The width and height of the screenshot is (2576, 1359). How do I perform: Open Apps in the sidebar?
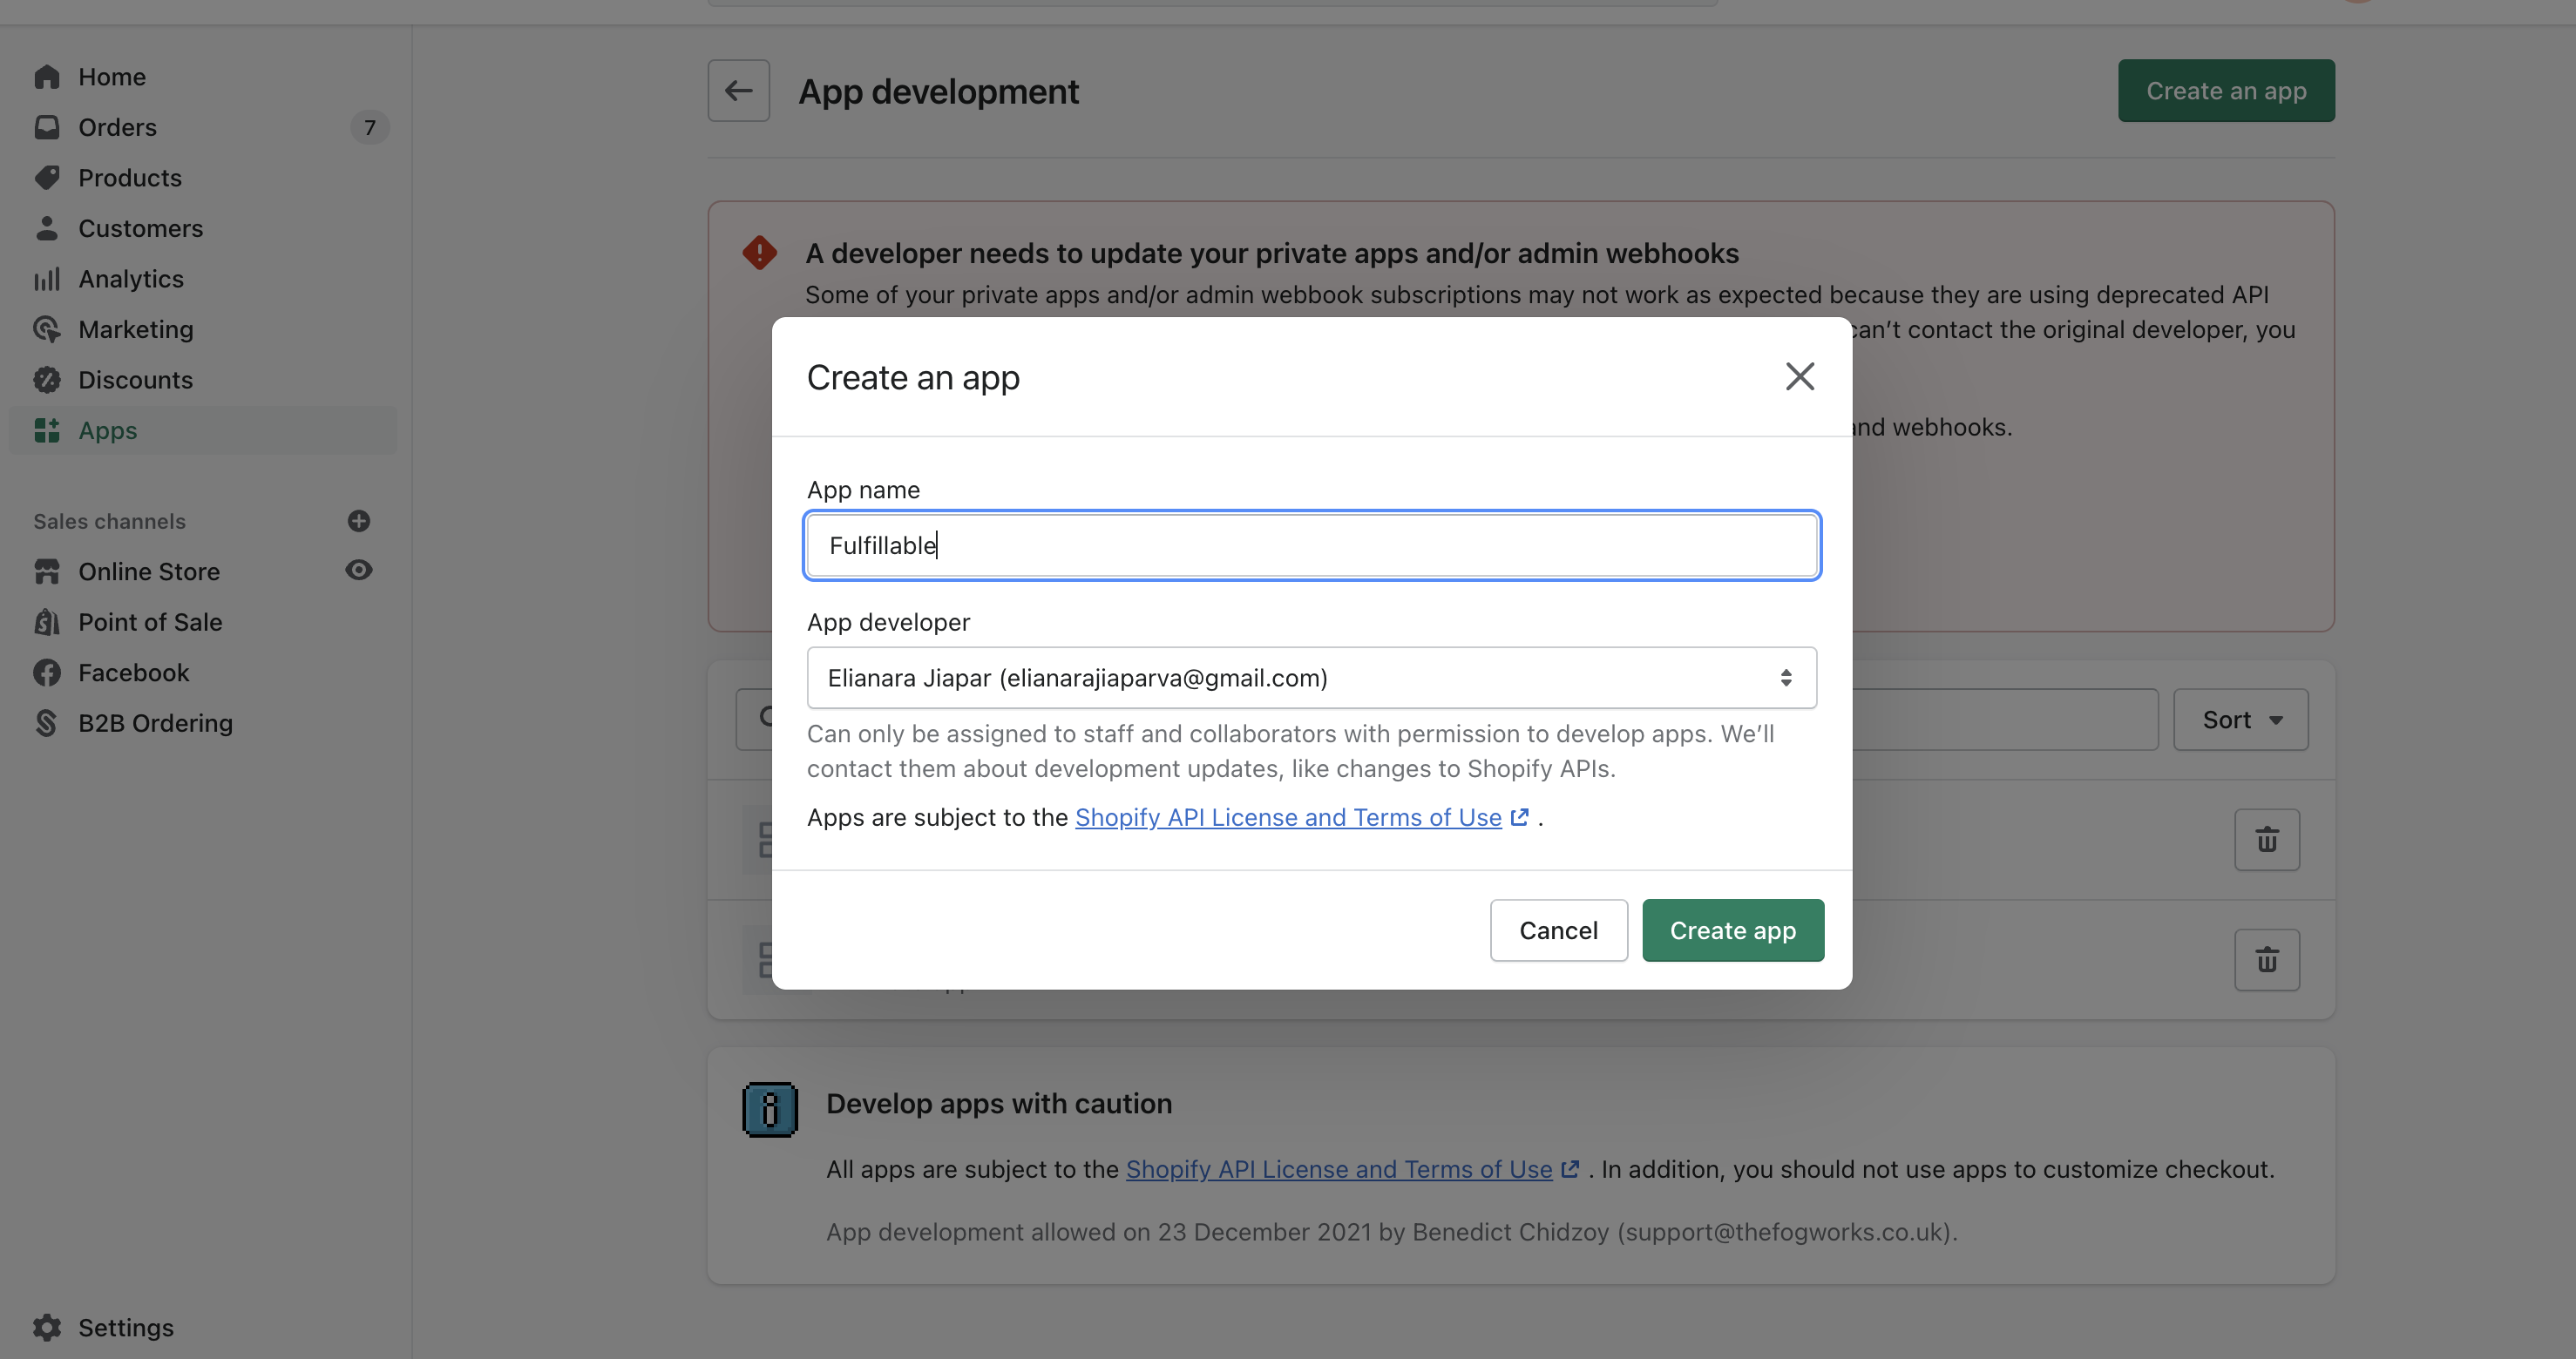(203, 430)
